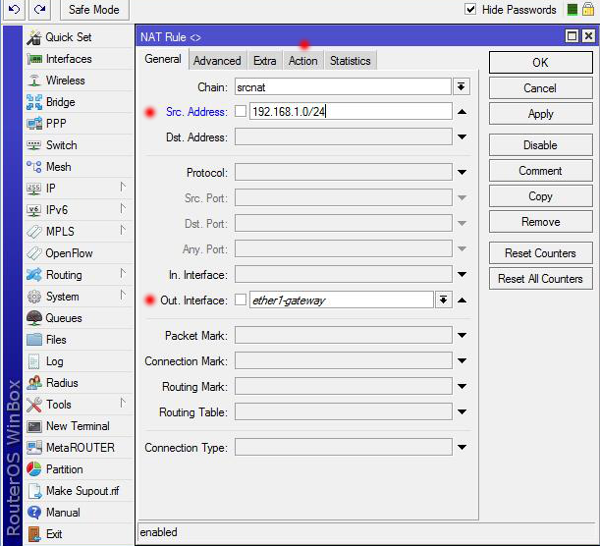Switch to the Action tab
The width and height of the screenshot is (600, 546).
[303, 60]
